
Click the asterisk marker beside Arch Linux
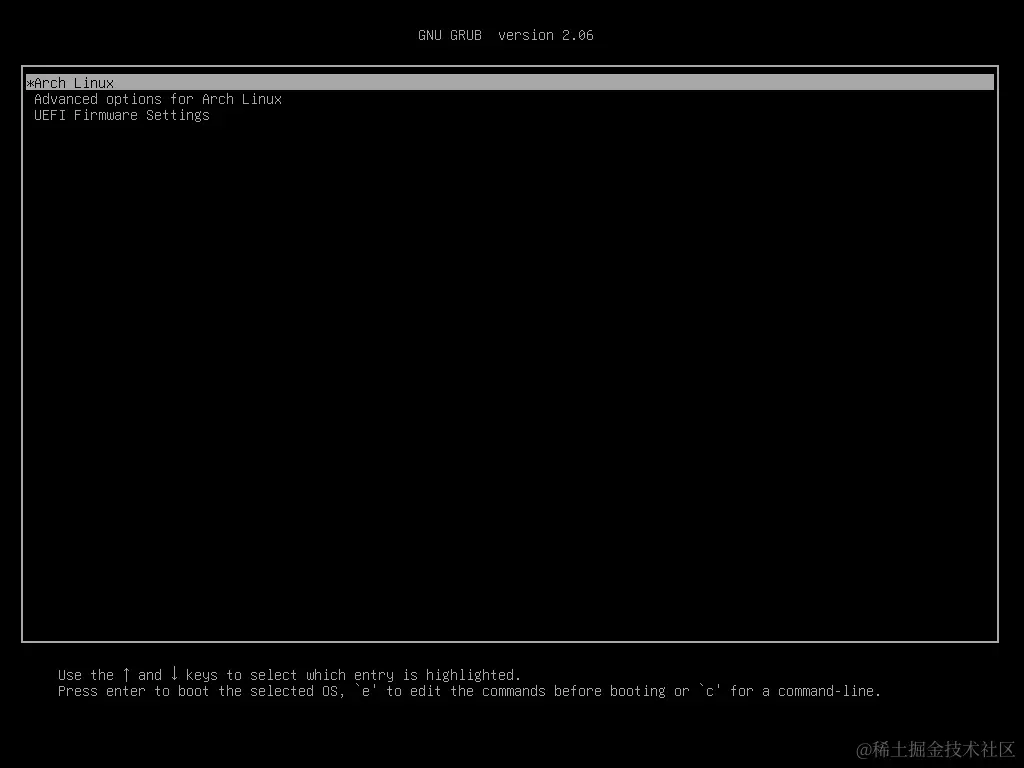(30, 82)
